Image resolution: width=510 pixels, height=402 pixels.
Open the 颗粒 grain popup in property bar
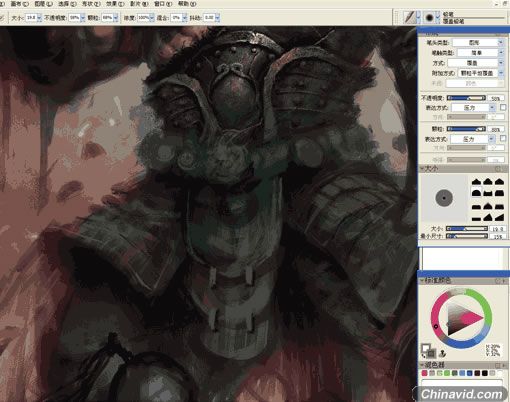(x=116, y=18)
